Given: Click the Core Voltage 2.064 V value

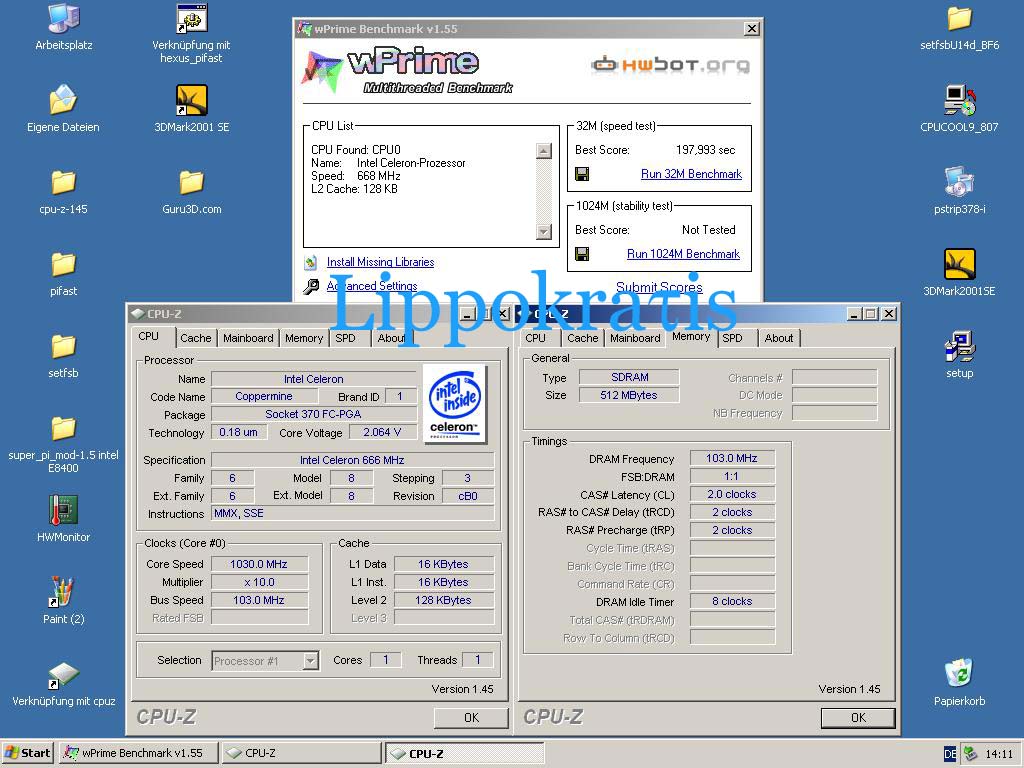Looking at the screenshot, I should click(382, 432).
